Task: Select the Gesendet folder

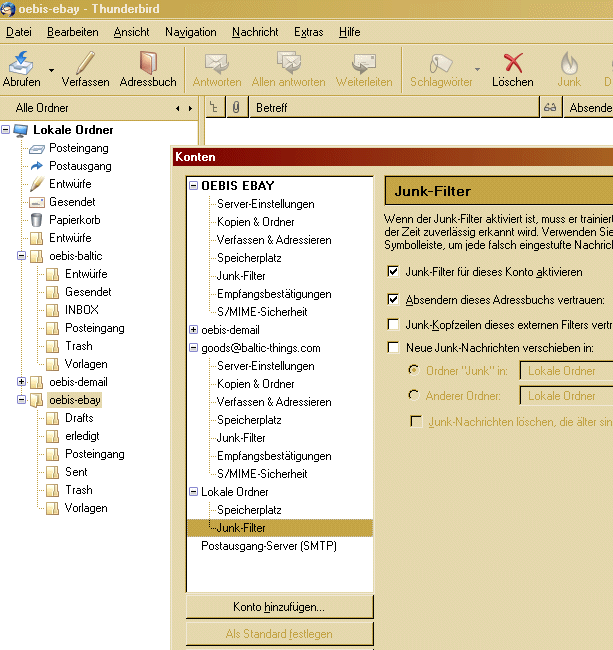Action: (72, 202)
